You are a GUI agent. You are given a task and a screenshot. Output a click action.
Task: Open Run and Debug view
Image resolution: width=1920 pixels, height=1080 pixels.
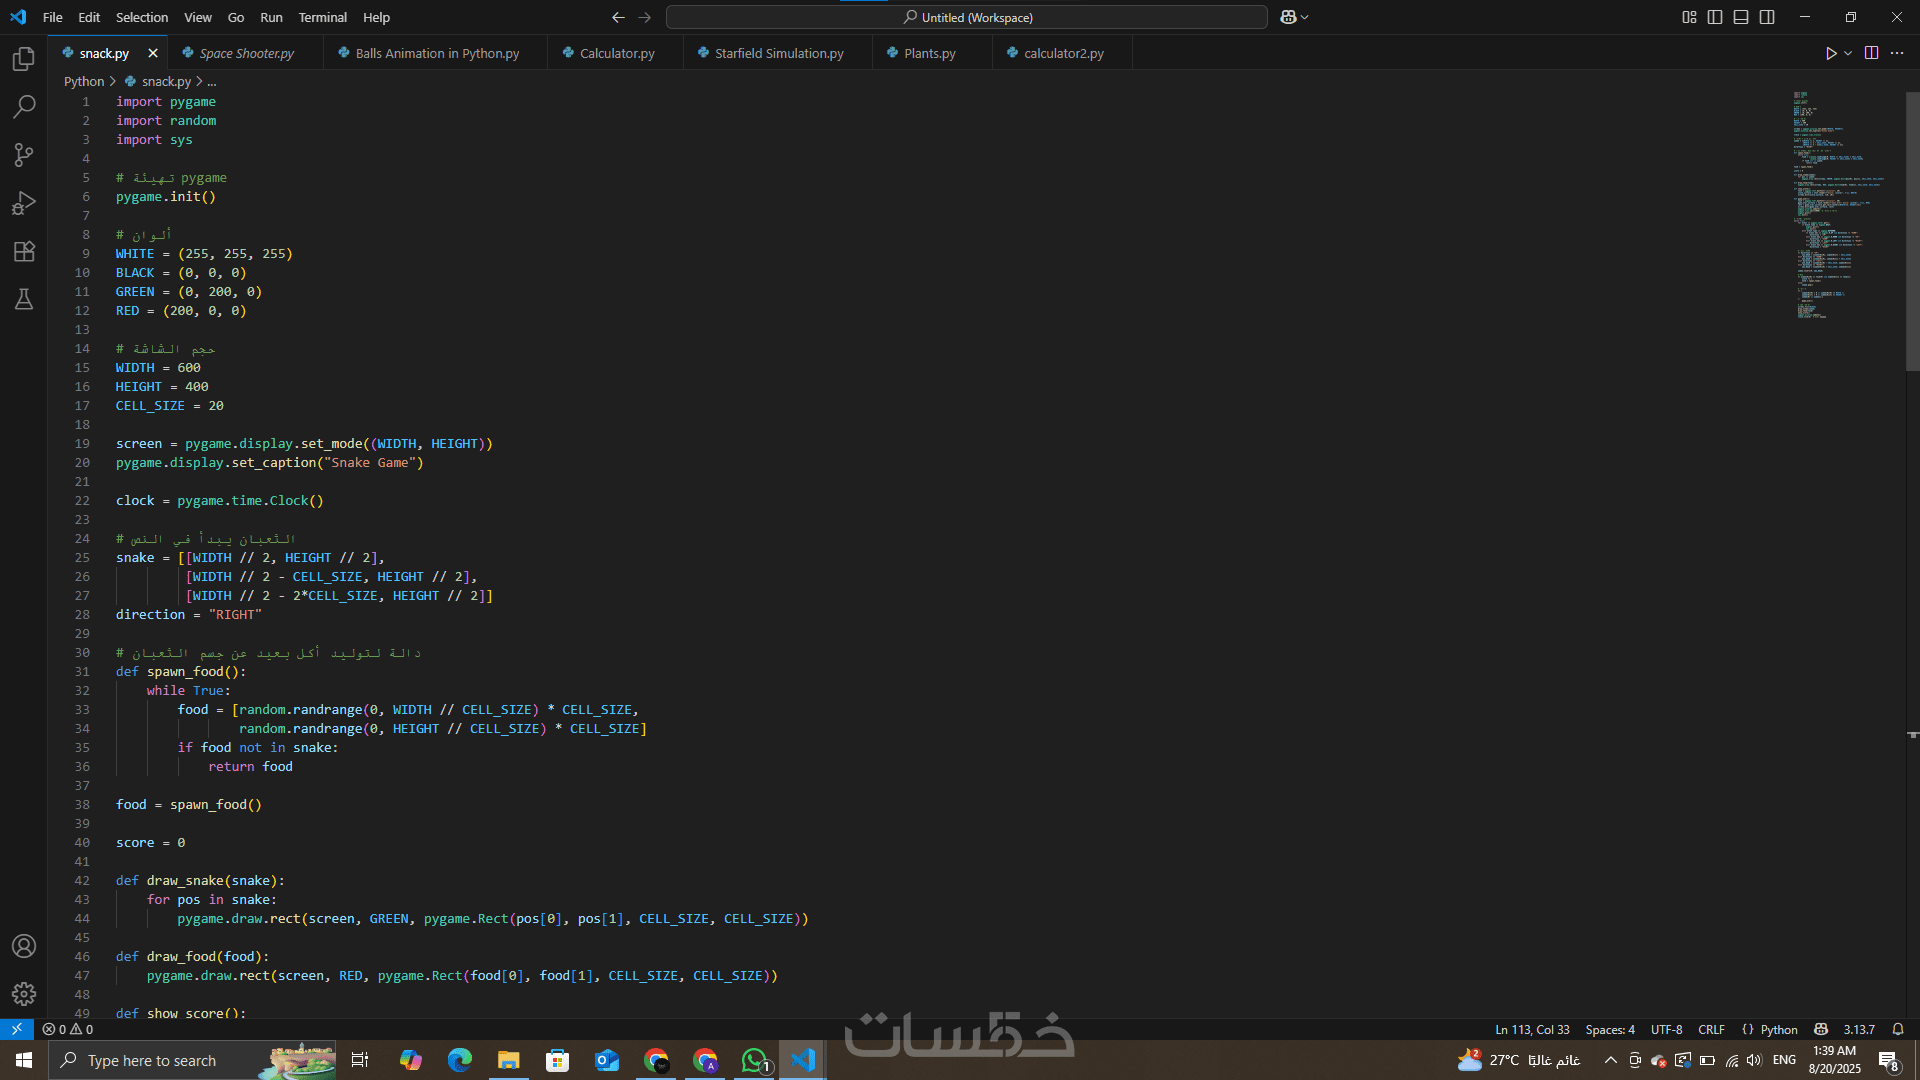24,203
